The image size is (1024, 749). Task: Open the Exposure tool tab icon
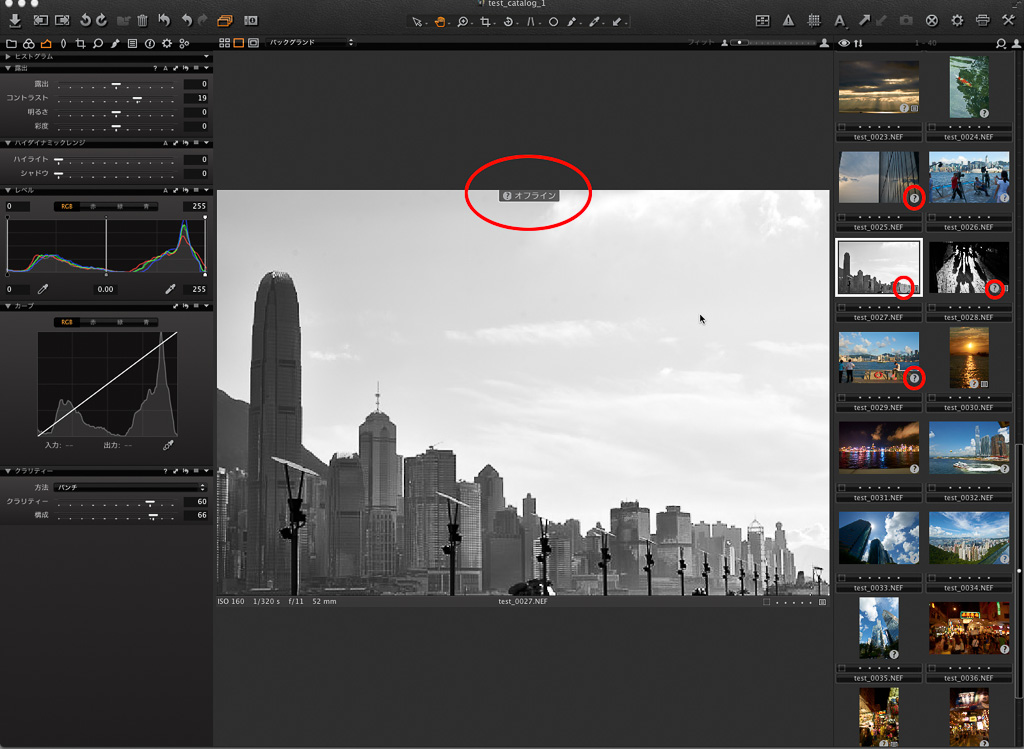pos(45,44)
